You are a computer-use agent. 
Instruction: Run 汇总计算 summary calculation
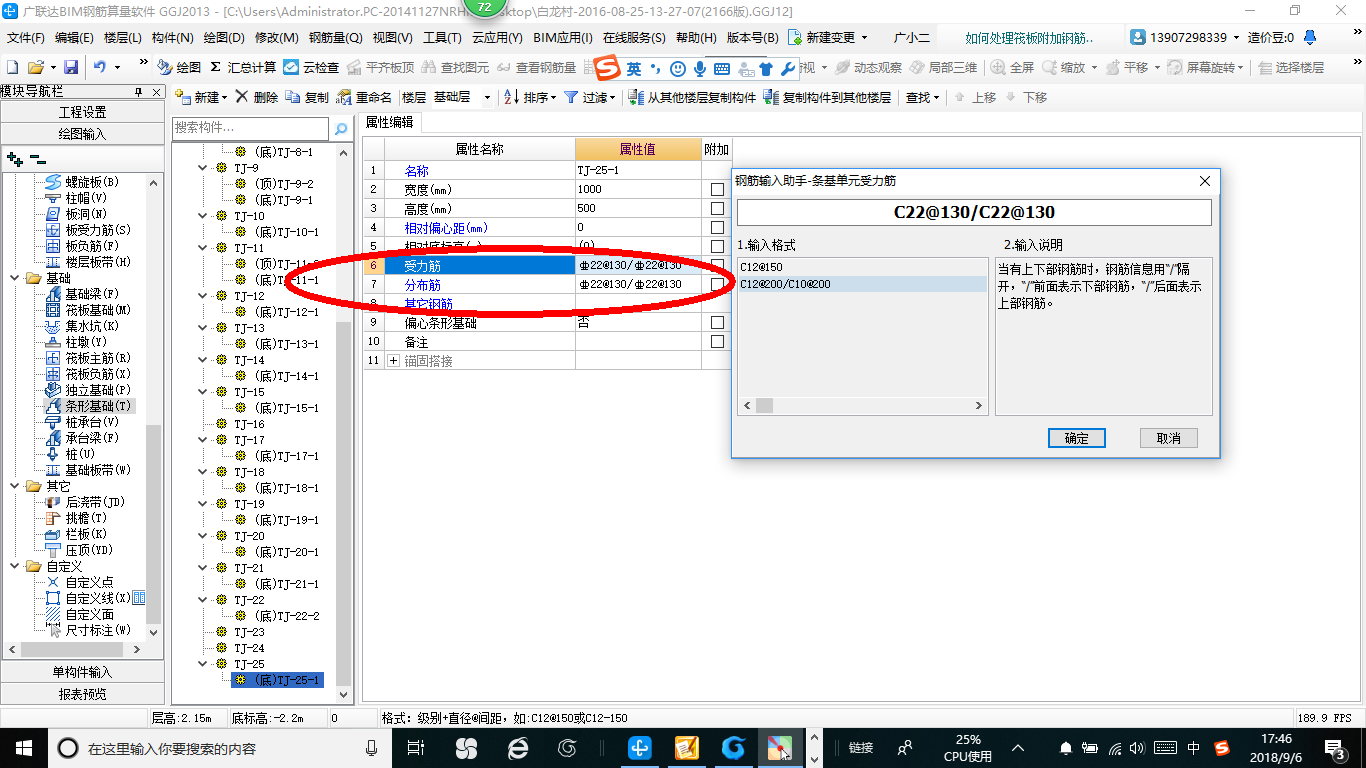click(243, 67)
